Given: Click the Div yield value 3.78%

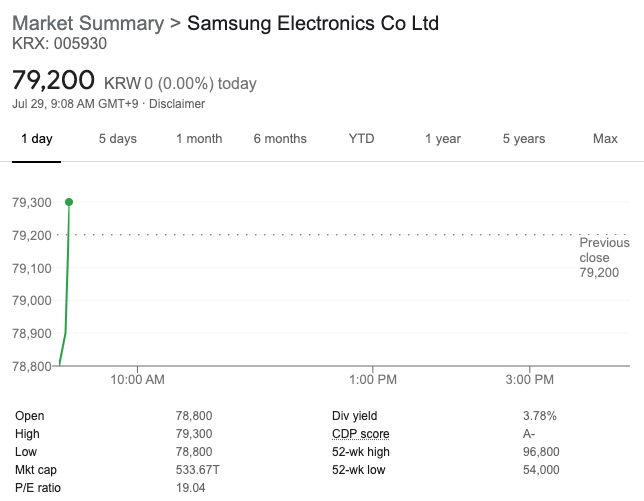Looking at the screenshot, I should (539, 416).
